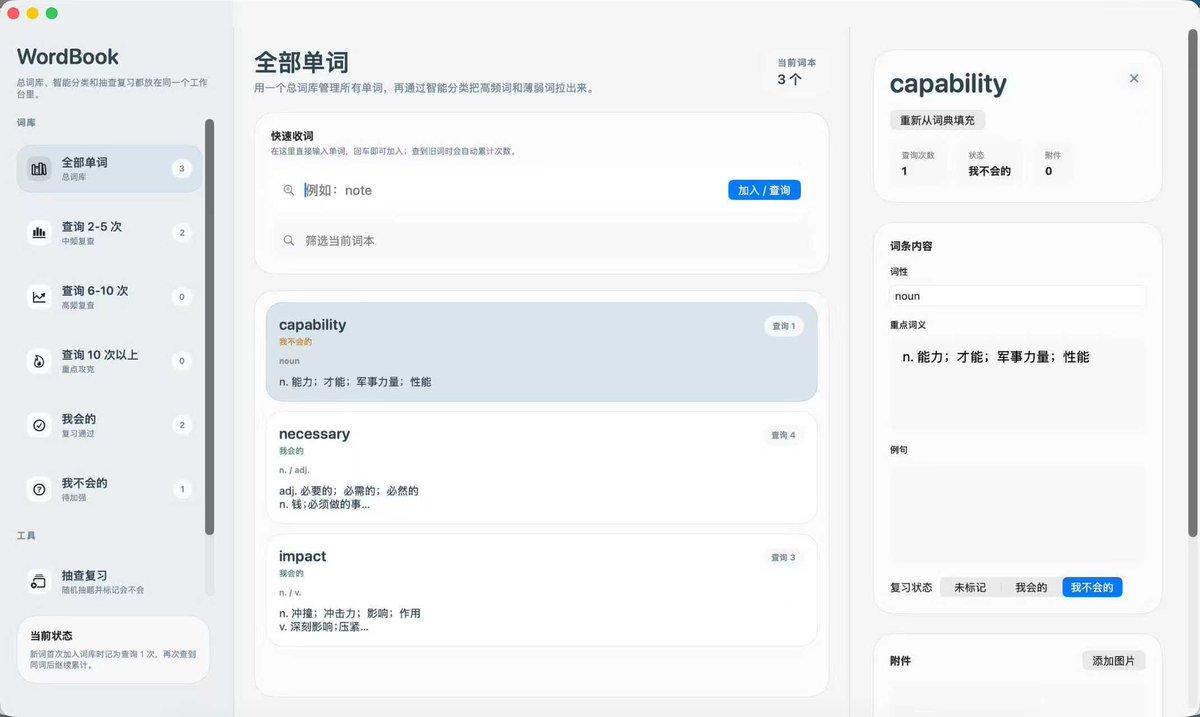
Task: Click the line chart icon beside 查询 6-10 次
Action: pos(39,297)
